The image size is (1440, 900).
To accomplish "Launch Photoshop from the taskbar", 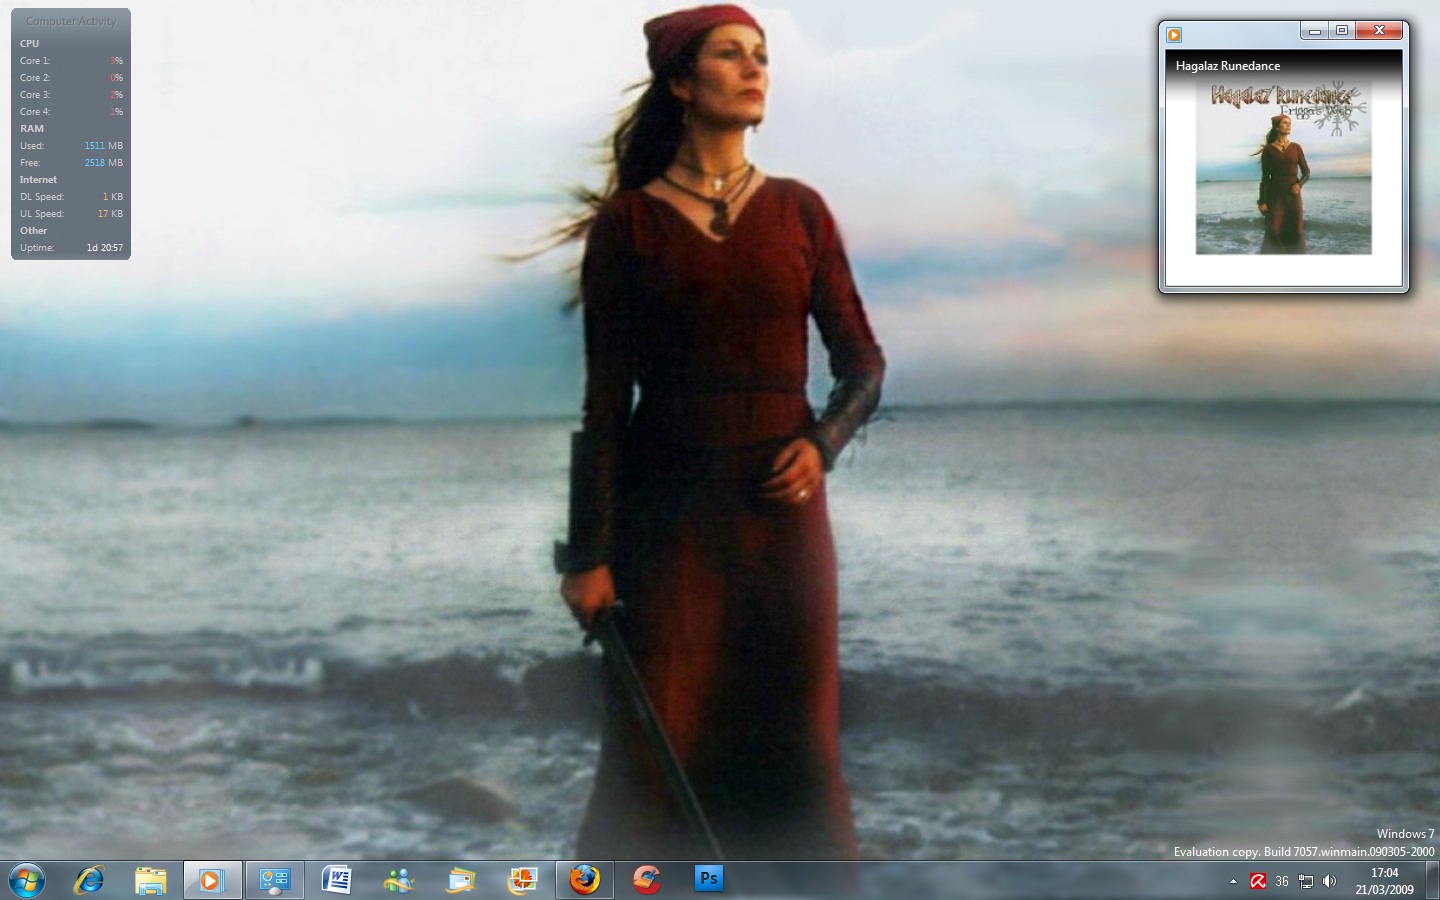I will tap(708, 879).
